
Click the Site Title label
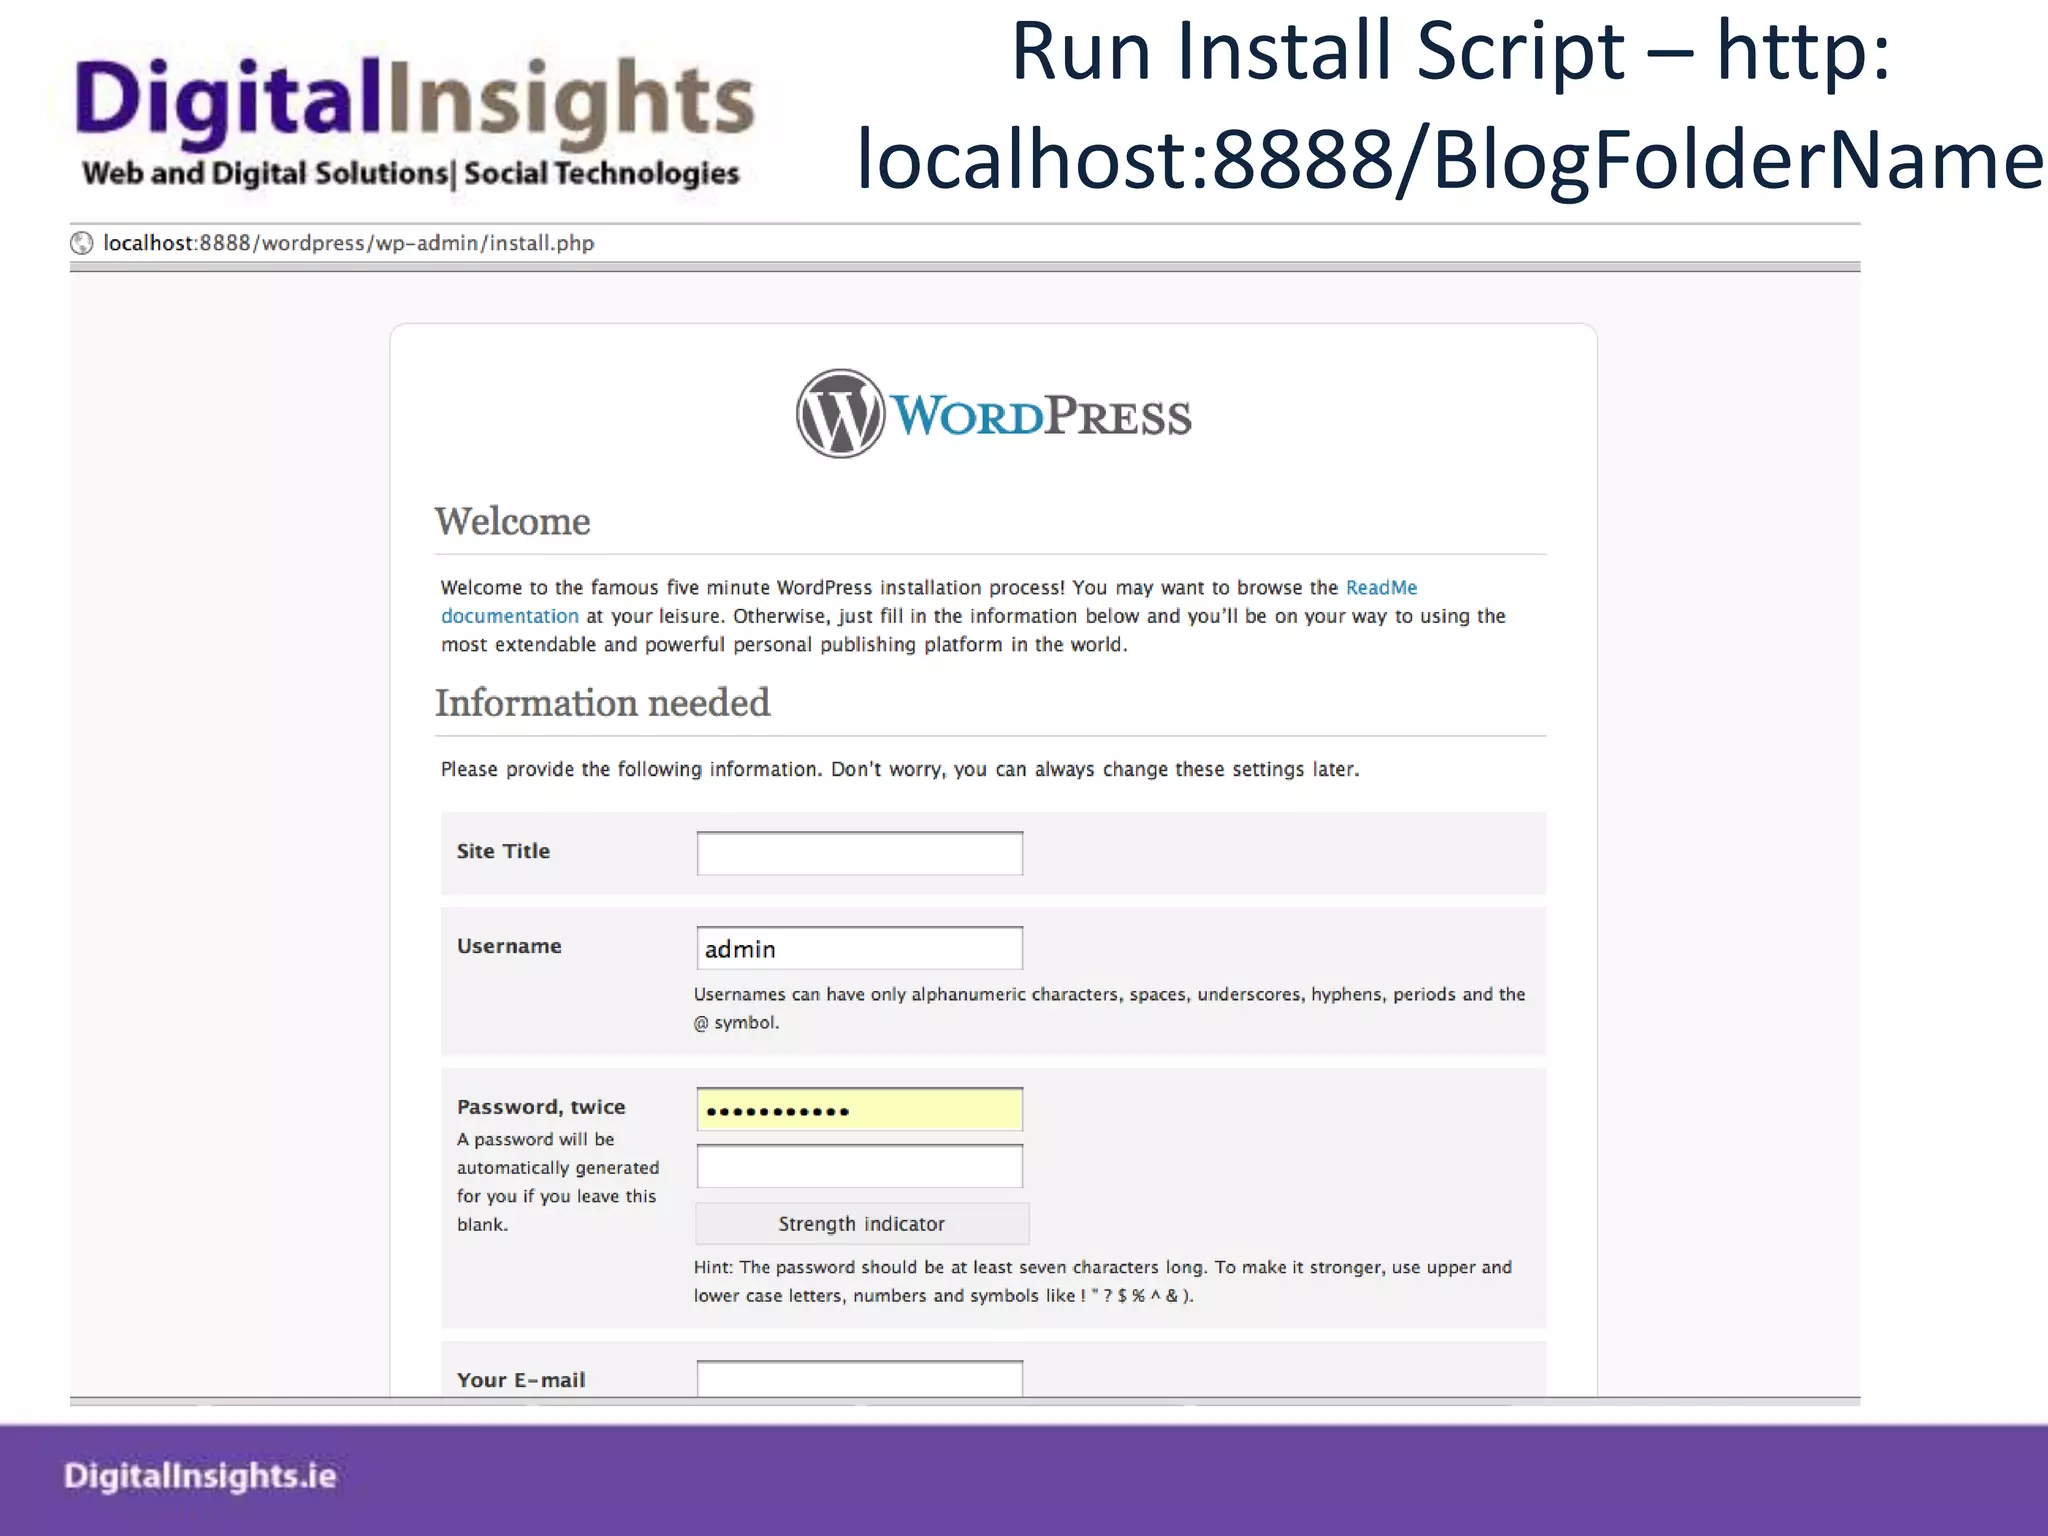pyautogui.click(x=503, y=851)
